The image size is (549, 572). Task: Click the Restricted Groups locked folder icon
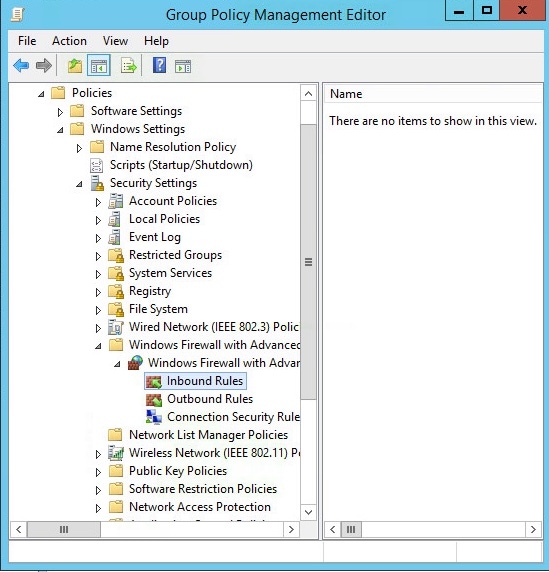(116, 255)
